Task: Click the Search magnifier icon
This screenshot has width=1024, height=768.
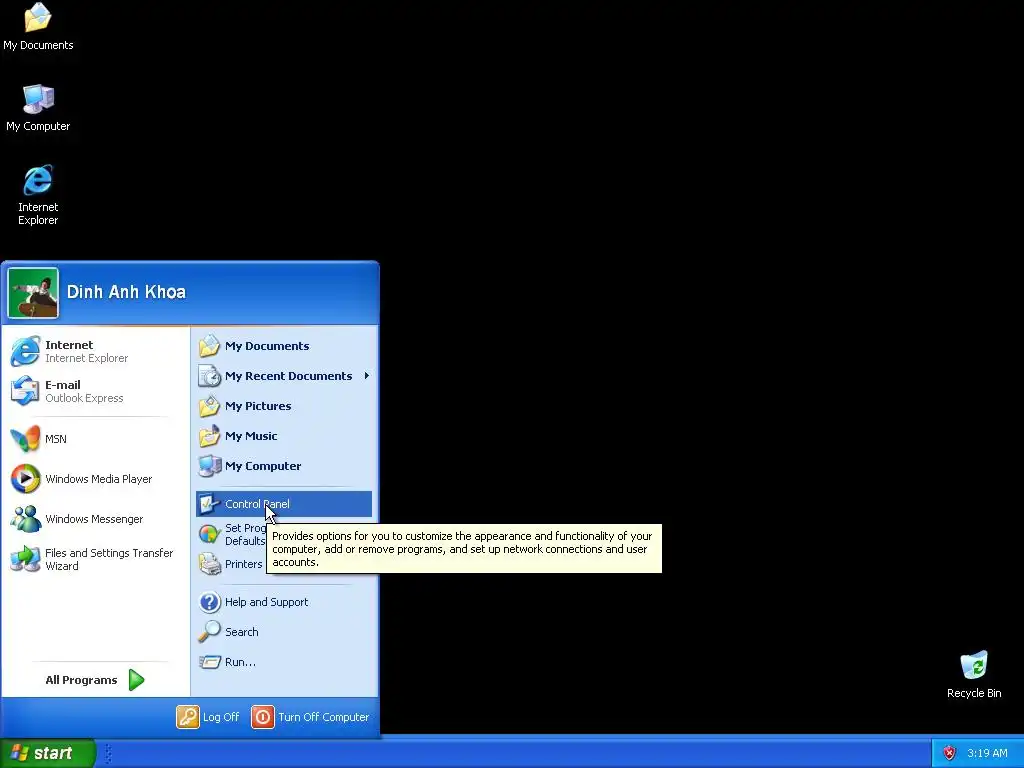Action: (210, 632)
